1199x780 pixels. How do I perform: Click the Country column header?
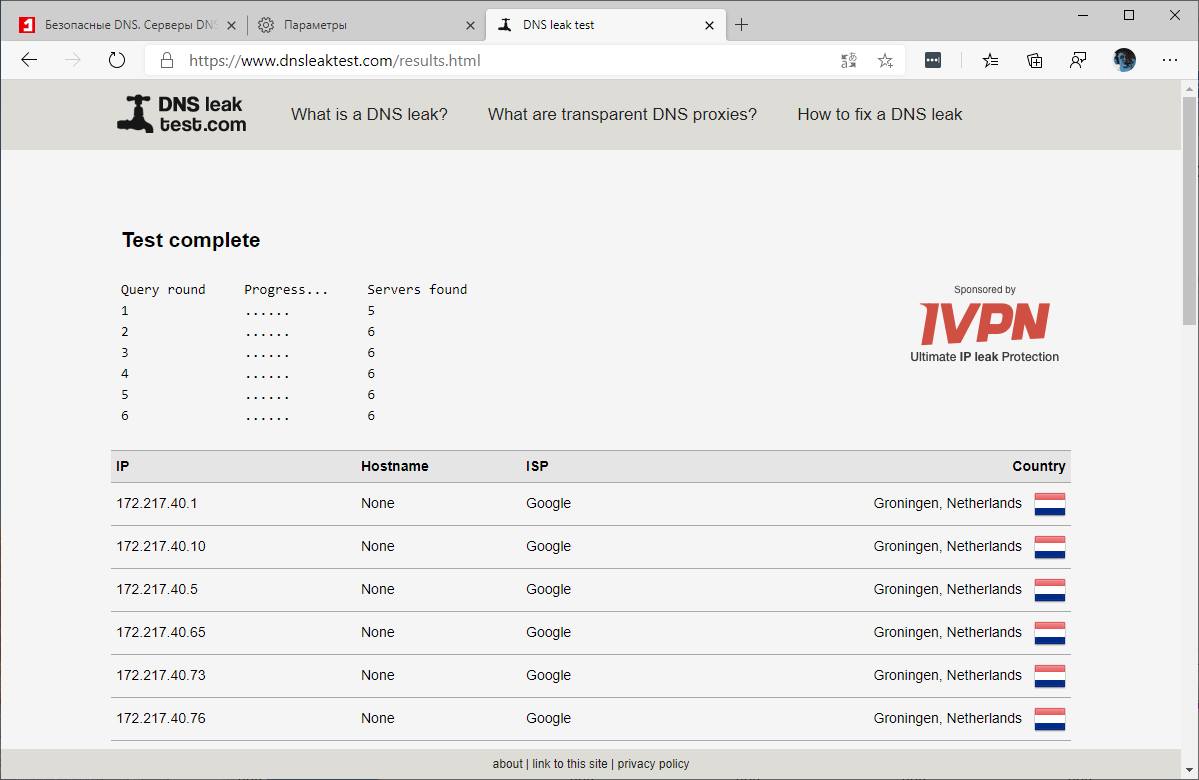coord(1038,466)
